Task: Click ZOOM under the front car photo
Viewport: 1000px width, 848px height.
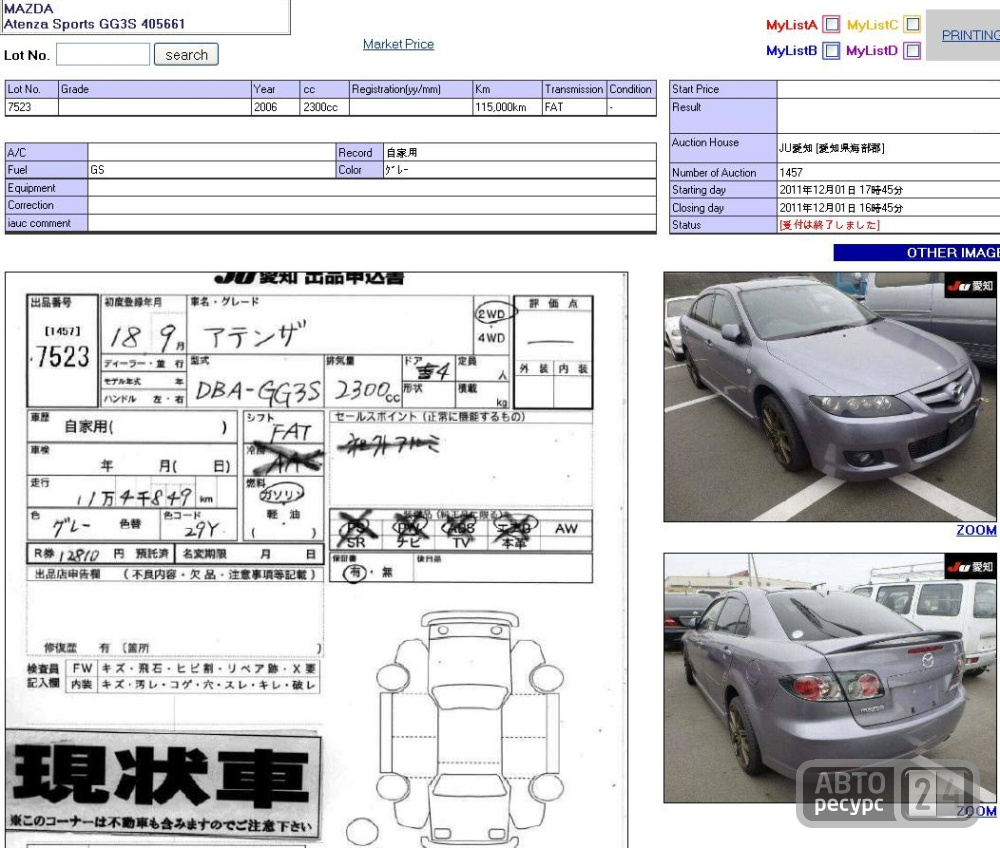Action: (976, 530)
